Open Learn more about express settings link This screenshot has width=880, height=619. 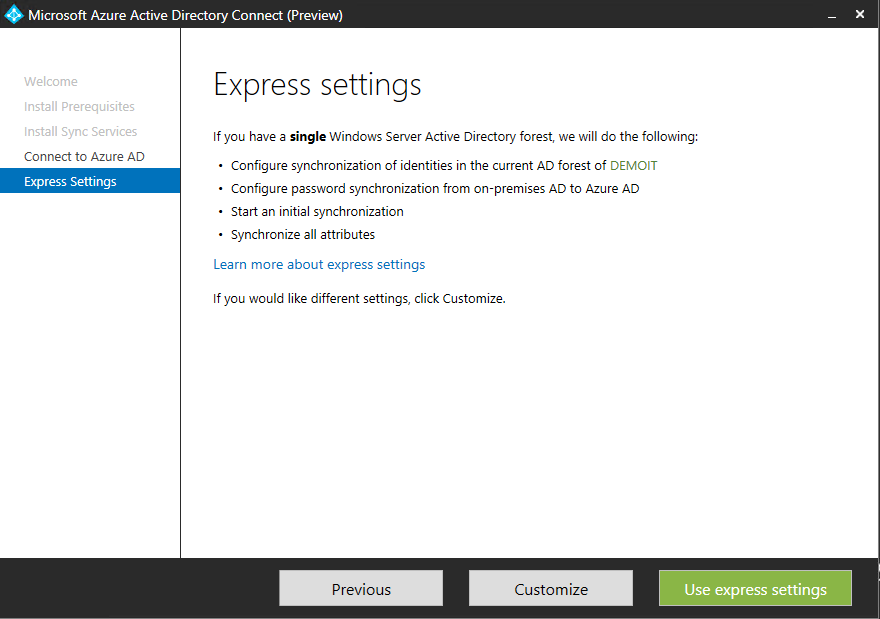pyautogui.click(x=319, y=265)
